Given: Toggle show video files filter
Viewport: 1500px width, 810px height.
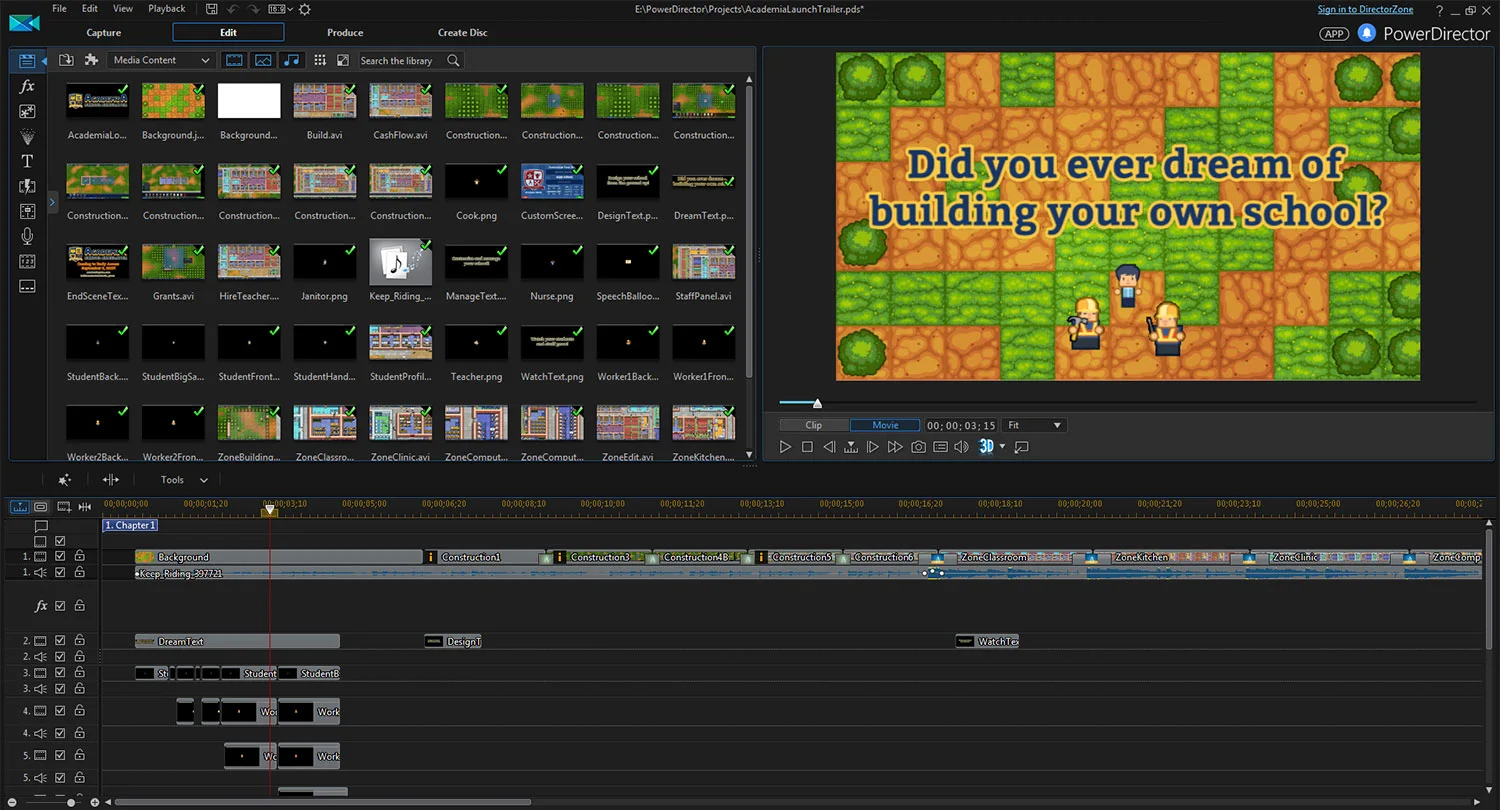Looking at the screenshot, I should click(234, 60).
